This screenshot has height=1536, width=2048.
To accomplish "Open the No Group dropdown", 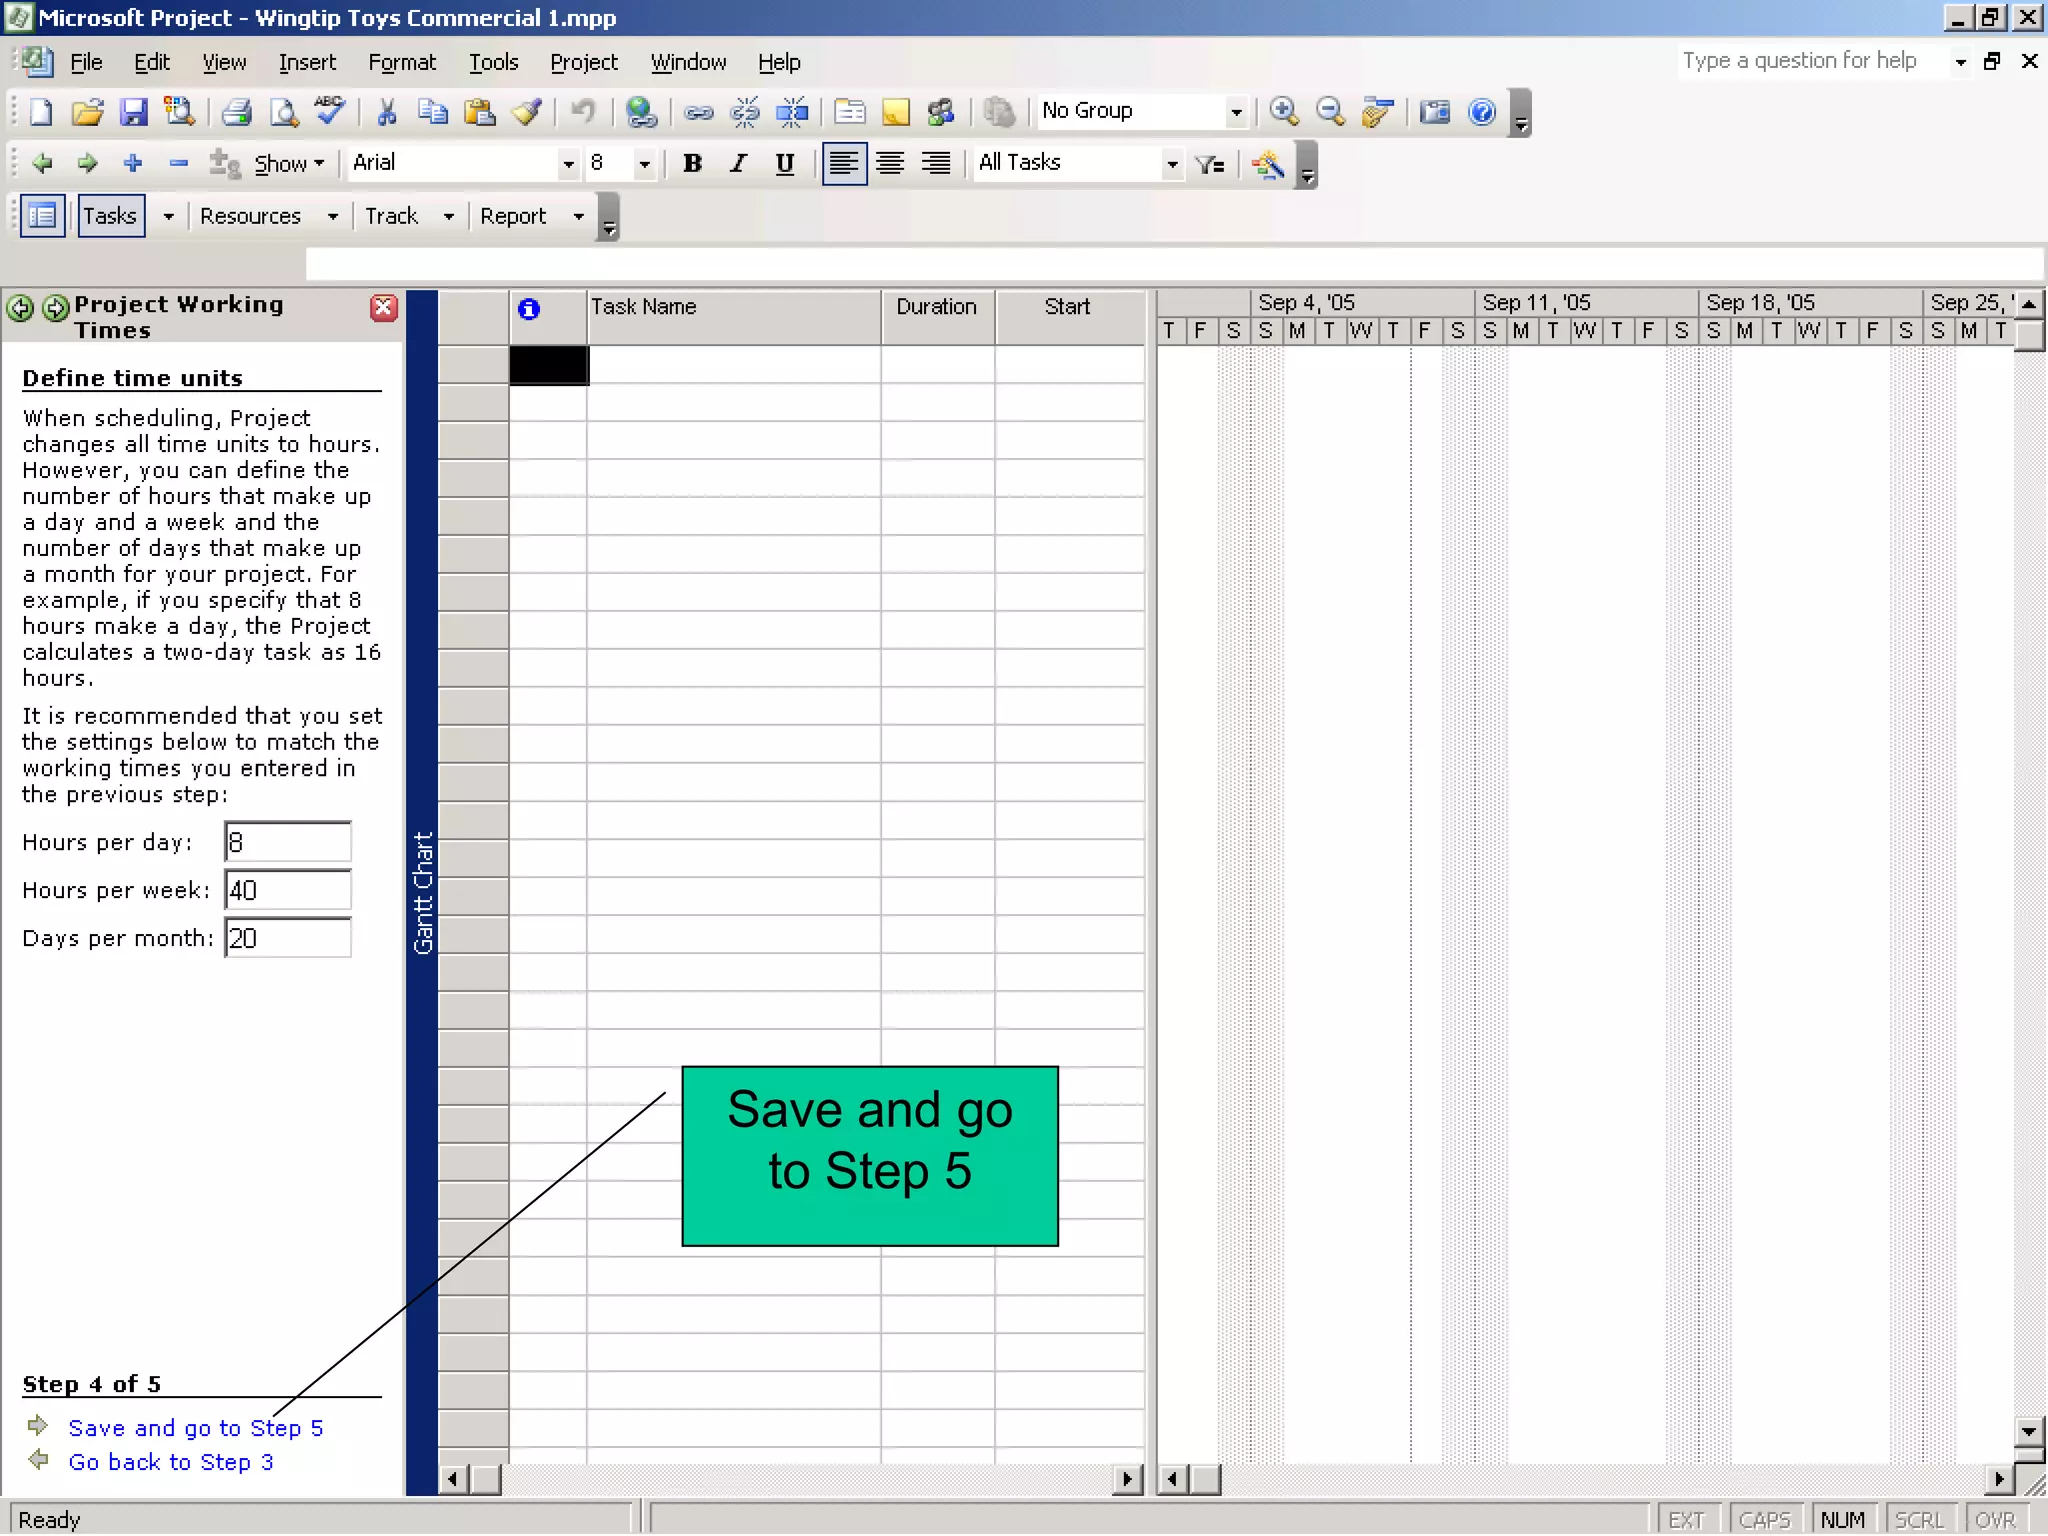I will click(1236, 112).
